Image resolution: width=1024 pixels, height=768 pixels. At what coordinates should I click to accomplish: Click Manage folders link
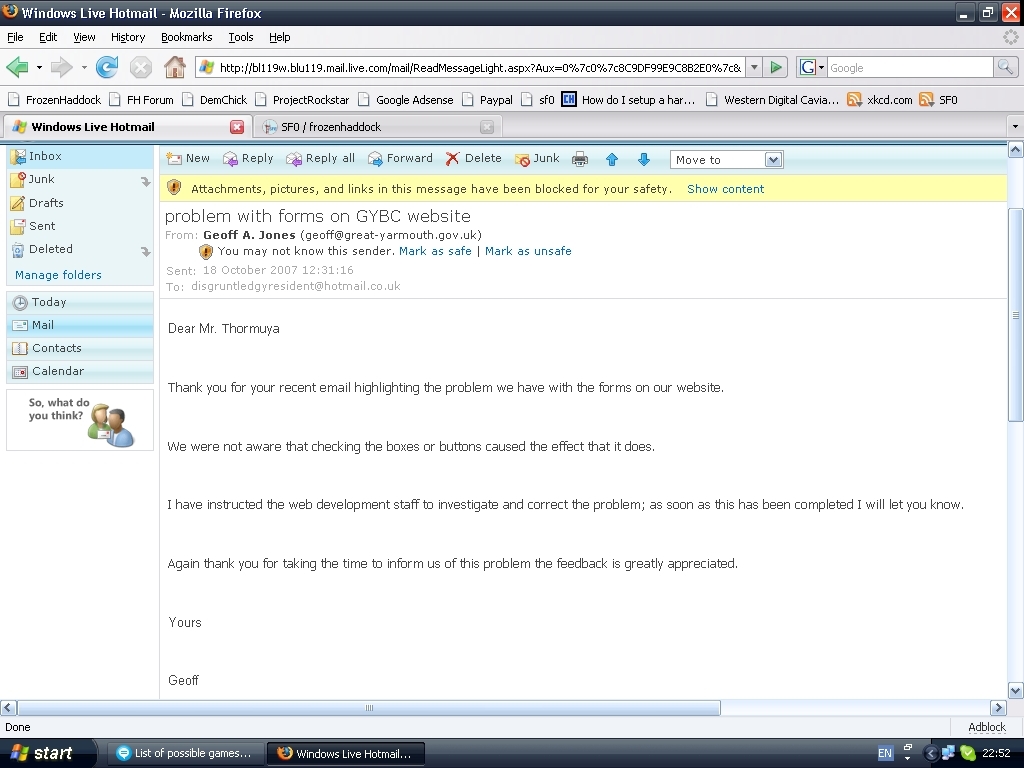point(58,275)
